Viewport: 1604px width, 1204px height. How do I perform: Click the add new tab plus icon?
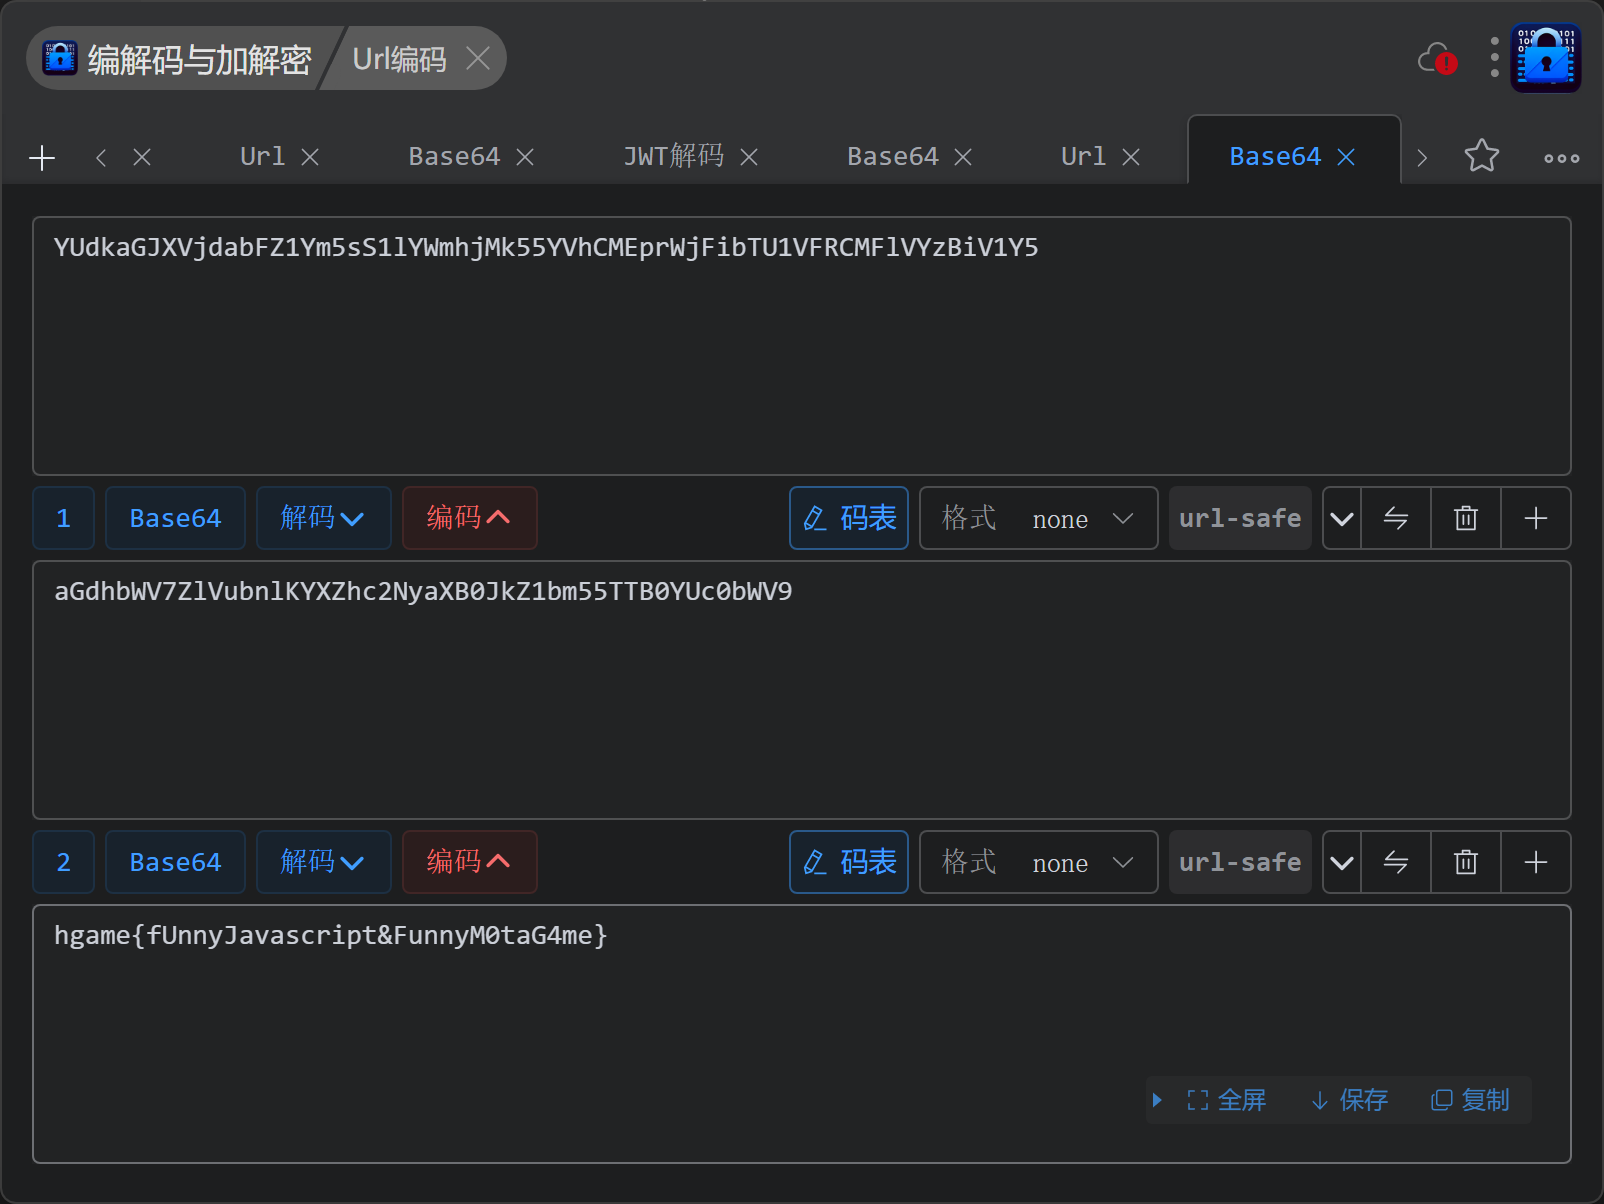42,158
